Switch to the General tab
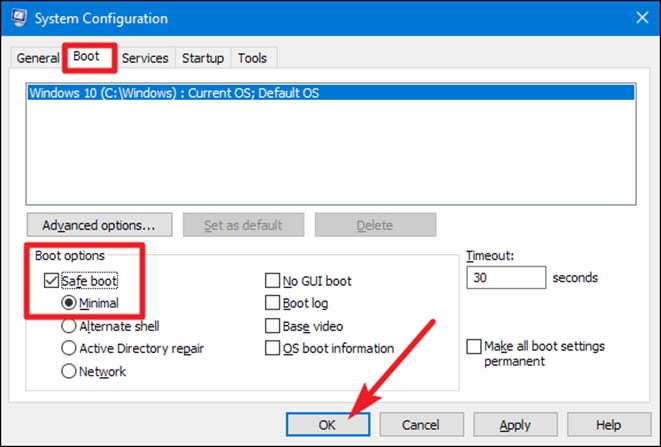This screenshot has height=447, width=661. click(37, 58)
